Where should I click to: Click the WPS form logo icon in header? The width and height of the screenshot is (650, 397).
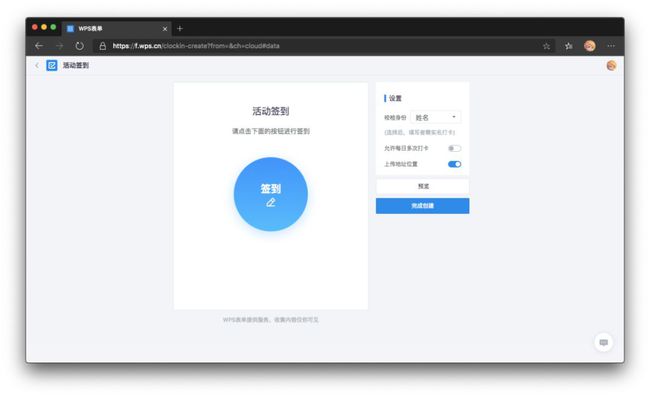point(52,65)
